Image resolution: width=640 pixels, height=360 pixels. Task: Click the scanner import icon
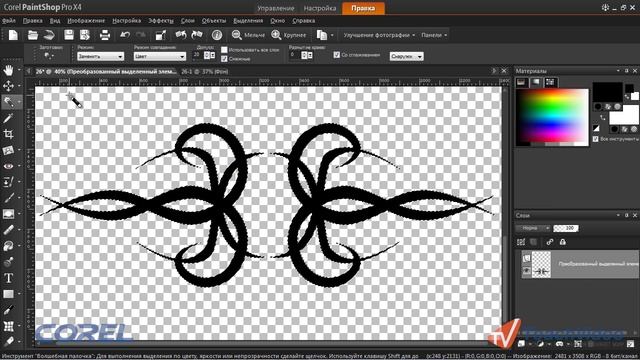(x=49, y=35)
